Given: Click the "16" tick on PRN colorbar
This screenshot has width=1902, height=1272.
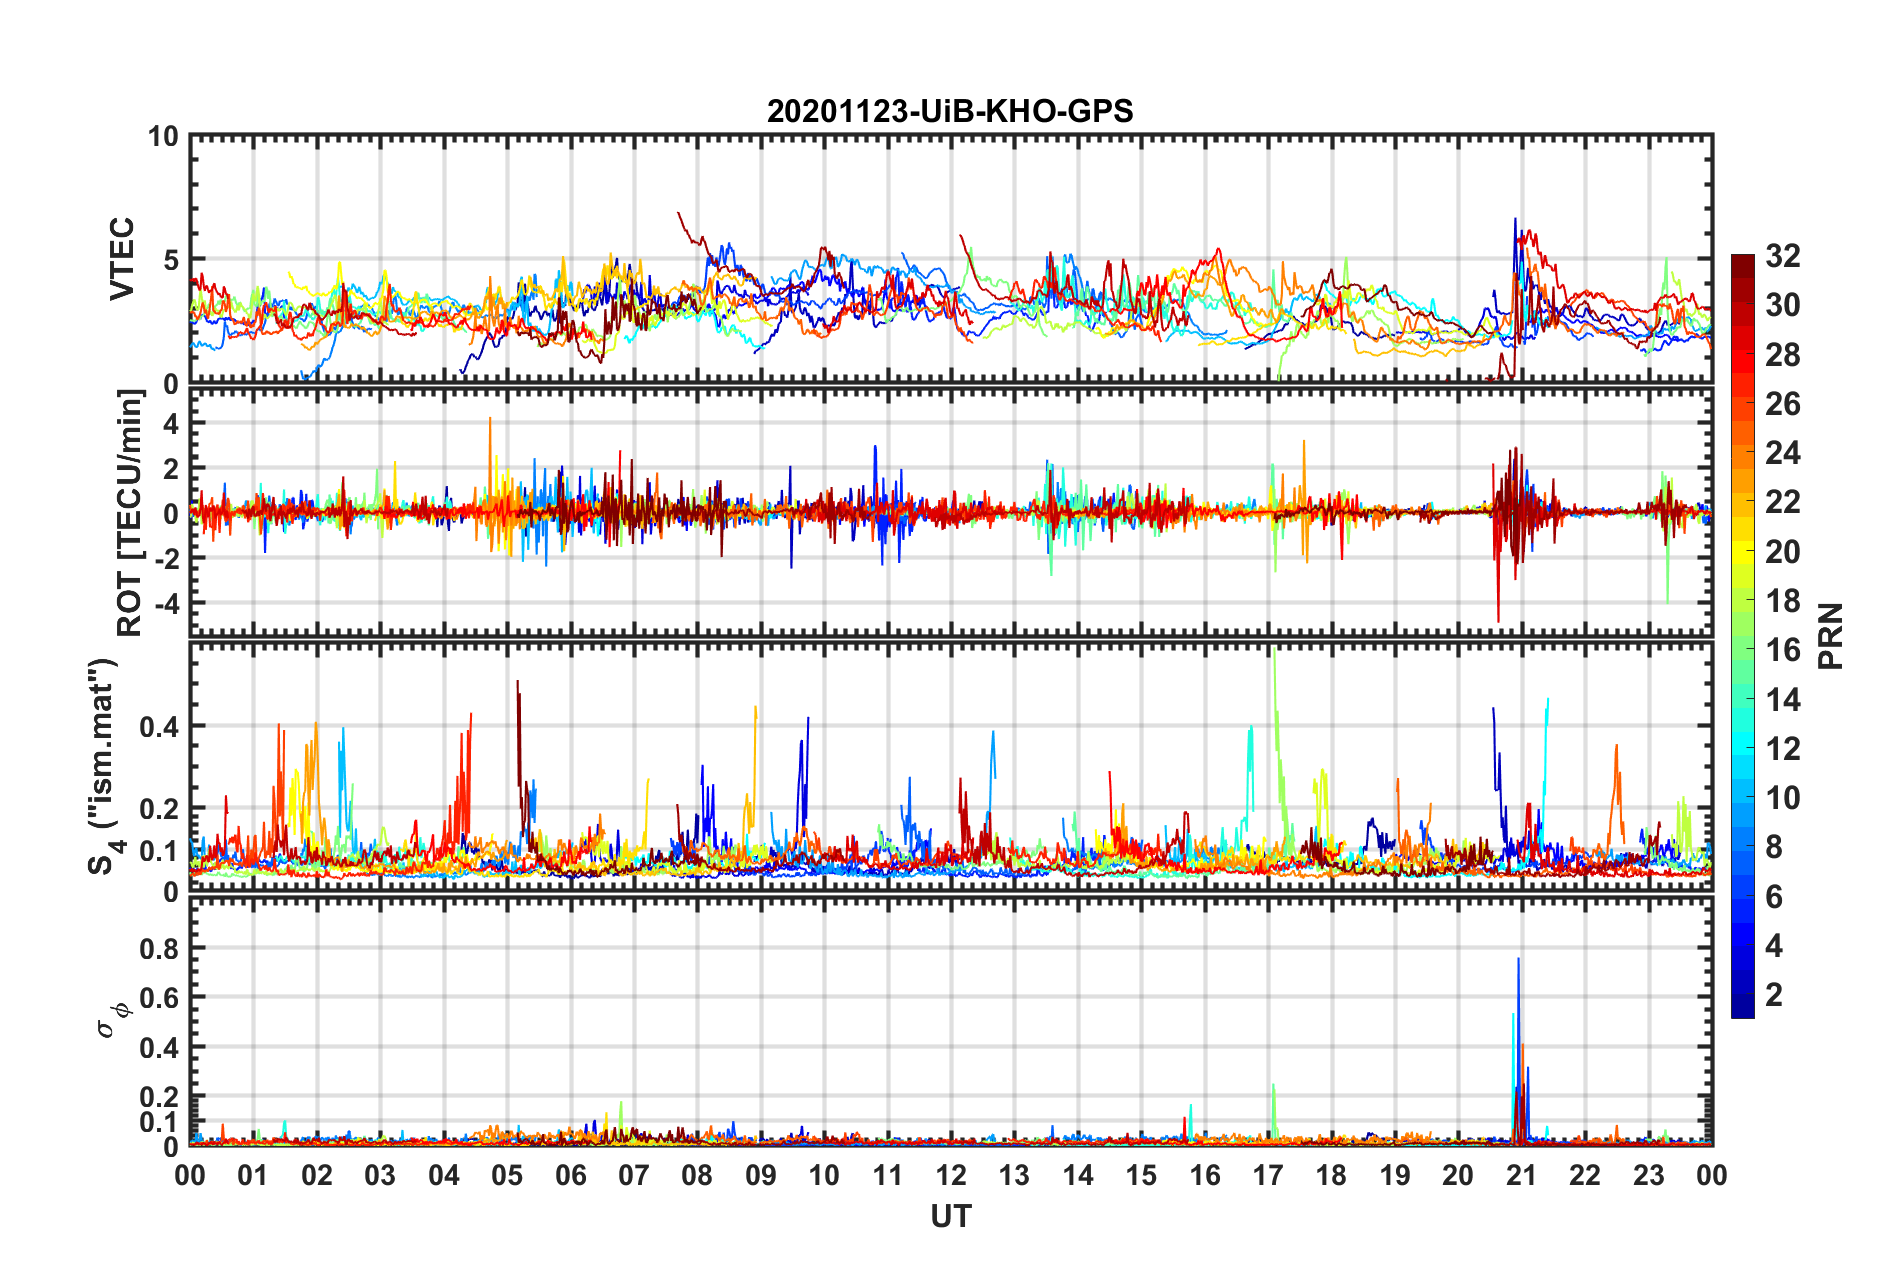Looking at the screenshot, I should pos(1782,650).
